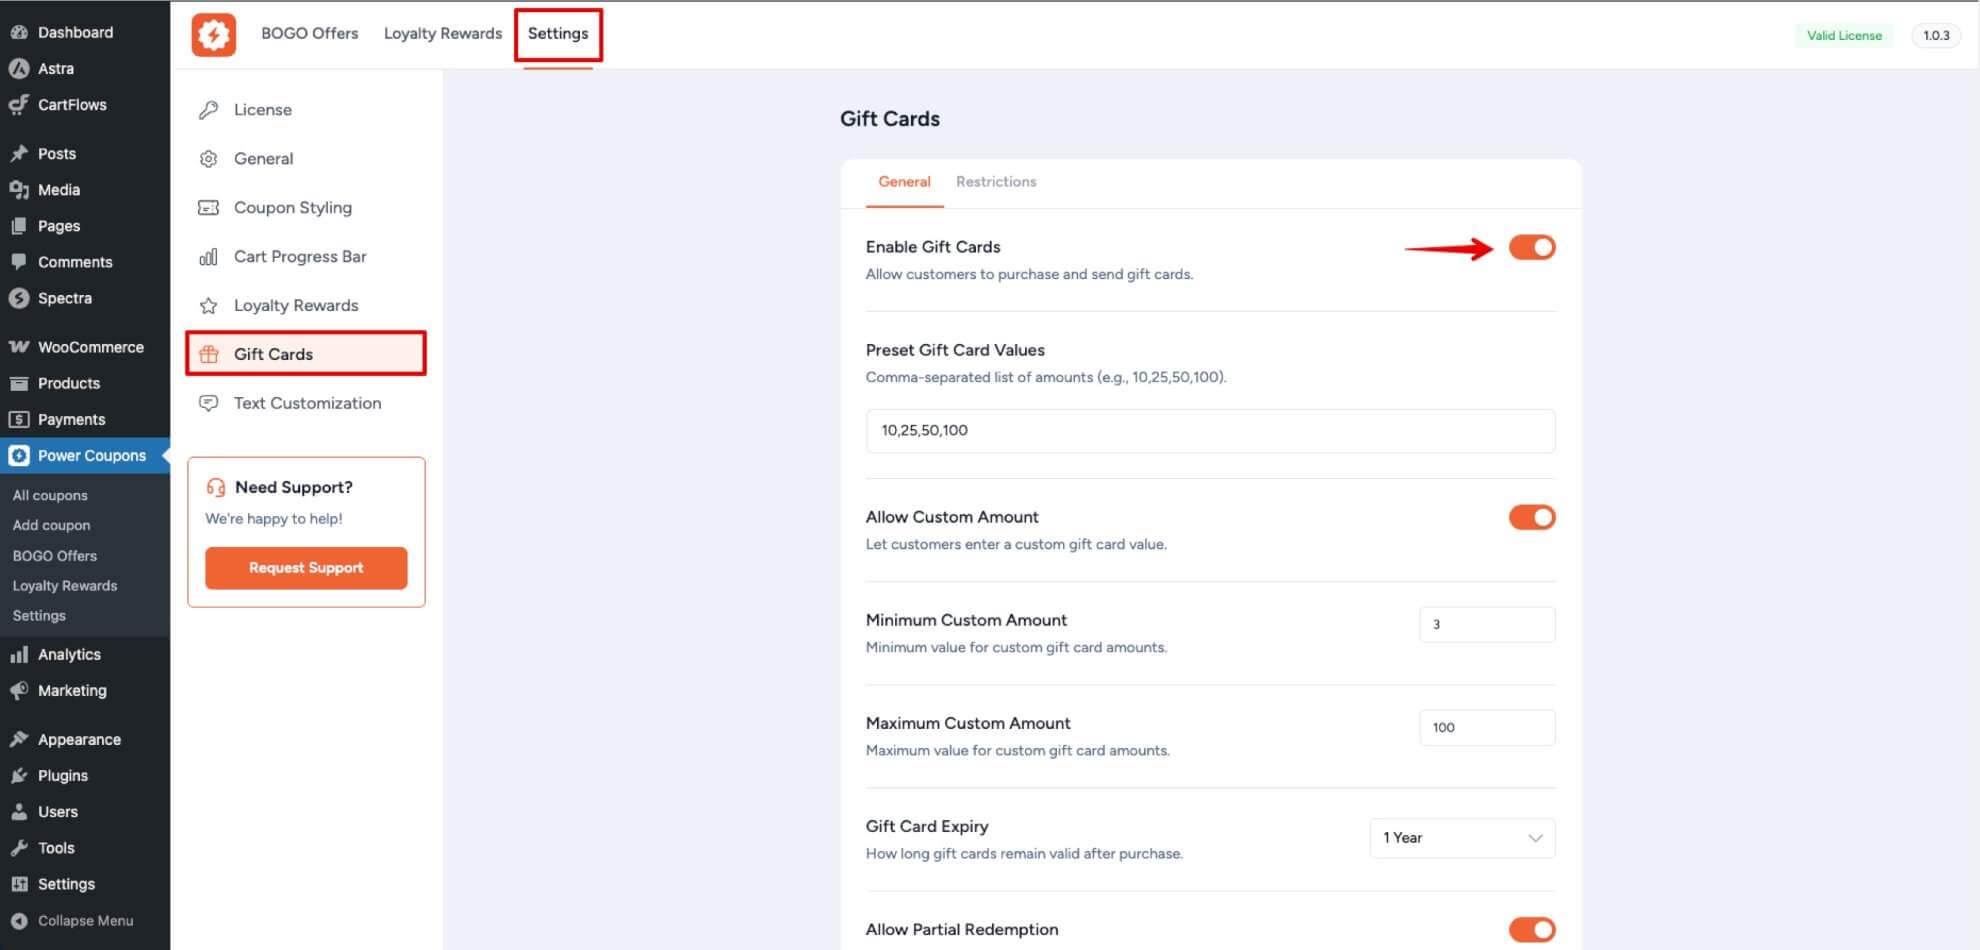Click the License key icon
1980x950 pixels.
pyautogui.click(x=209, y=109)
